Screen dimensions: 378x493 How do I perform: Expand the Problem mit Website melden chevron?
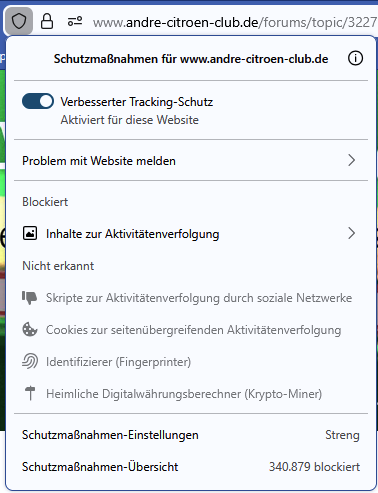(352, 160)
